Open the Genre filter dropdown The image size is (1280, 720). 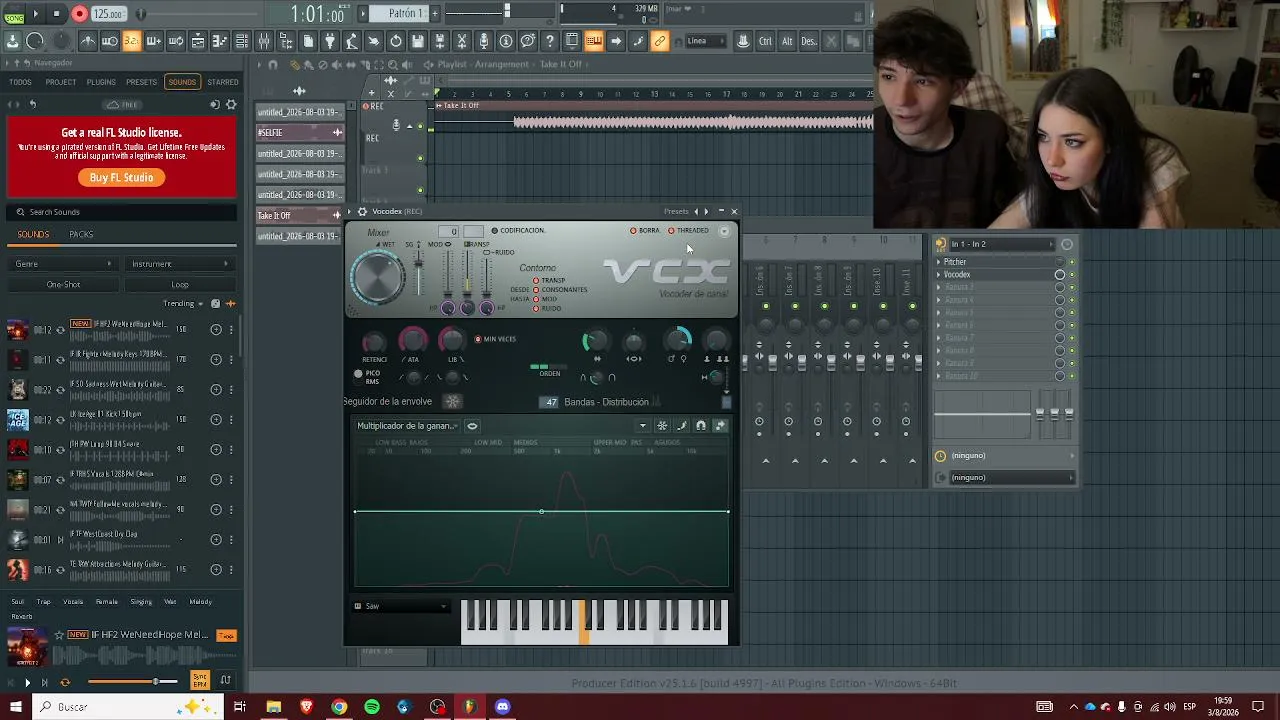63,264
